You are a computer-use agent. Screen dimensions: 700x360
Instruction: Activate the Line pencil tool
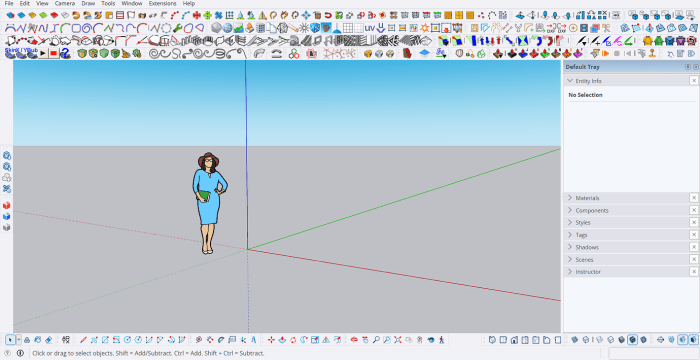pyautogui.click(x=83, y=340)
